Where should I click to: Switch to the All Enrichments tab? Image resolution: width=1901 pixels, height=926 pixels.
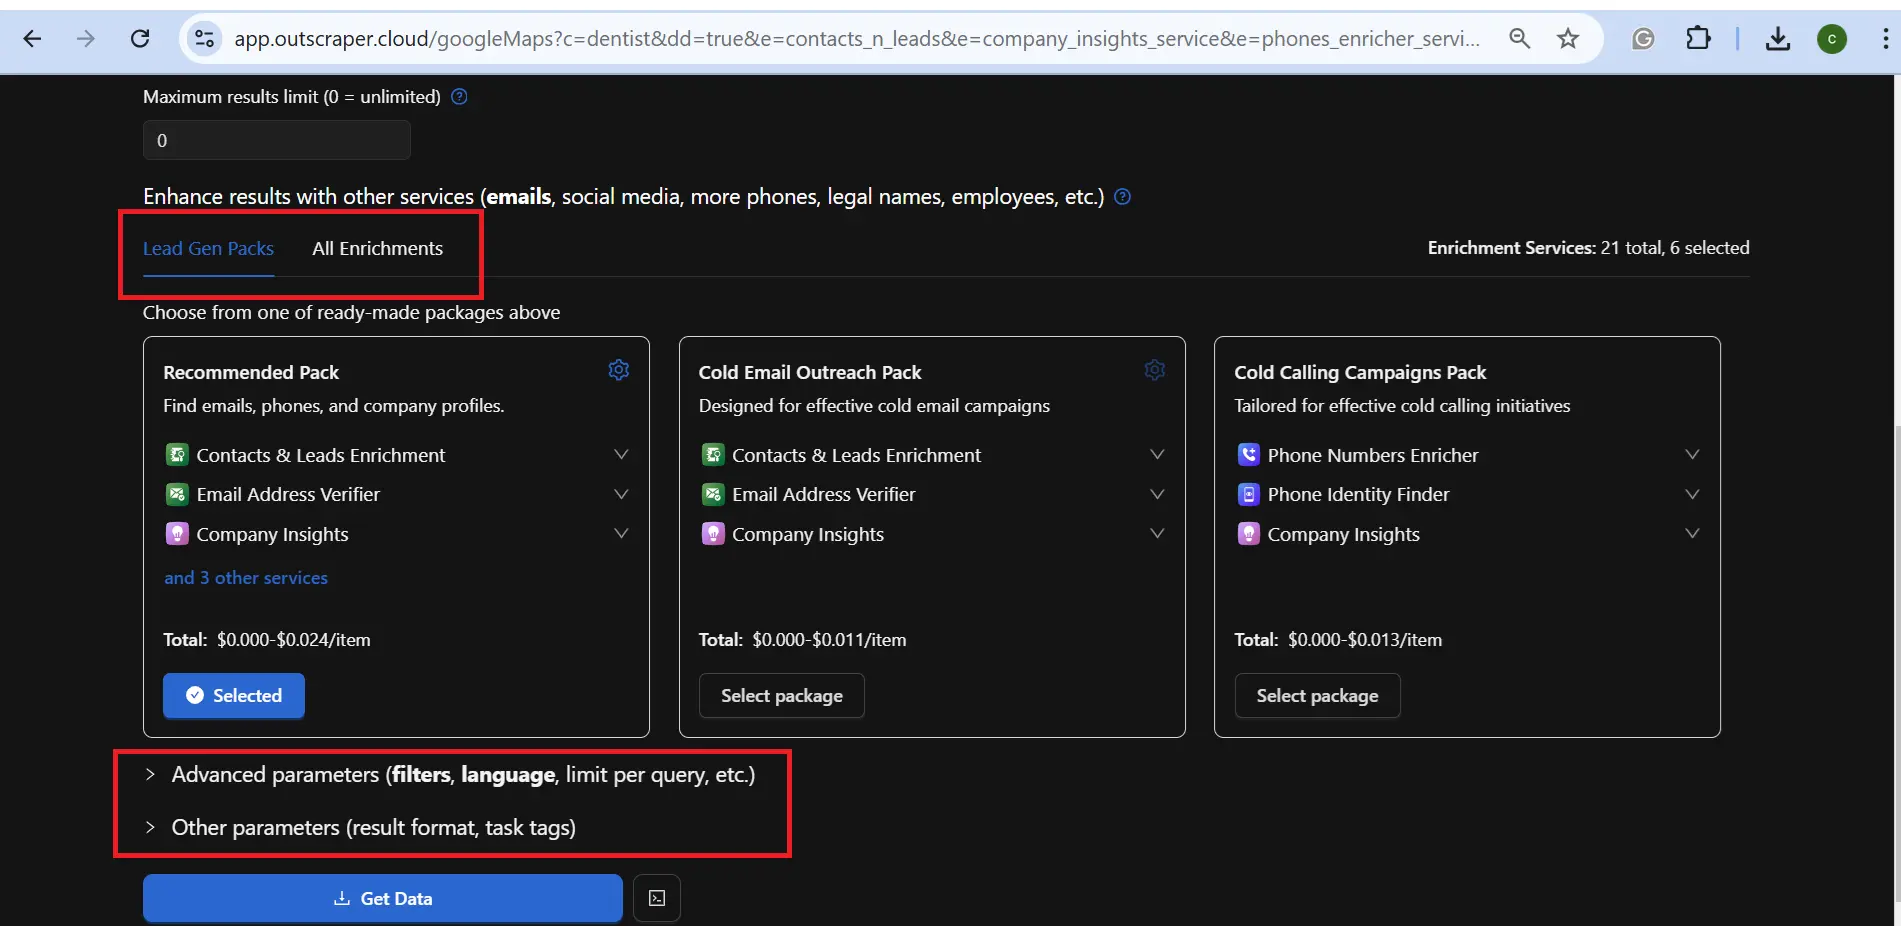click(377, 249)
